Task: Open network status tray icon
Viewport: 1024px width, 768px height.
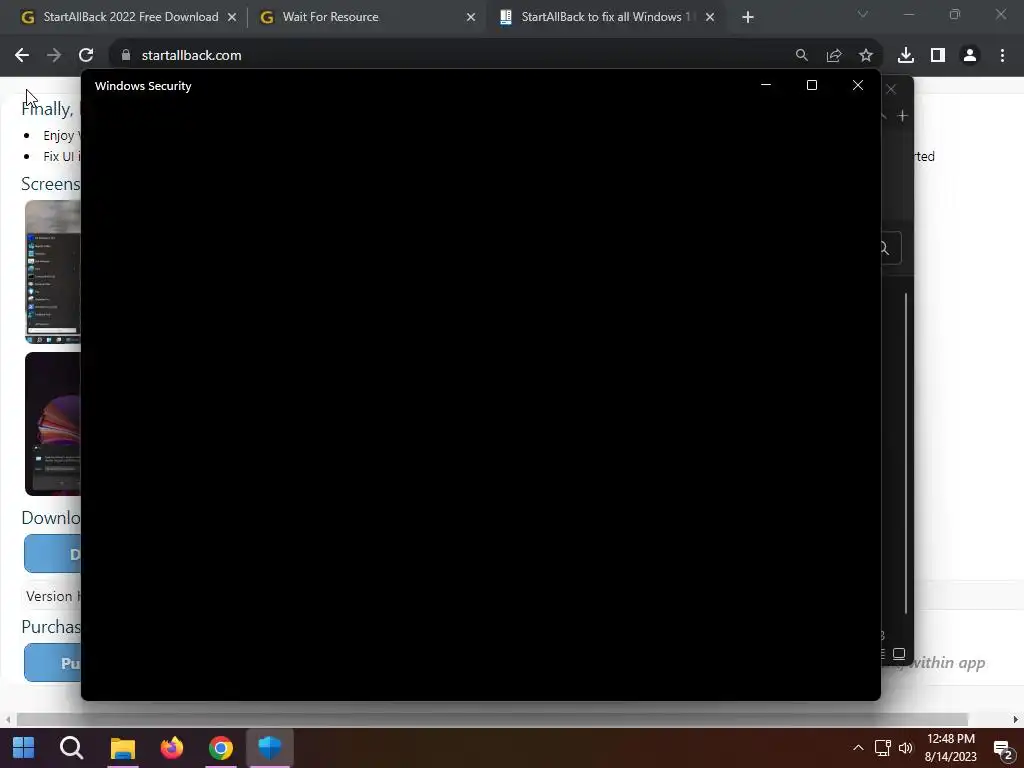Action: (882, 748)
